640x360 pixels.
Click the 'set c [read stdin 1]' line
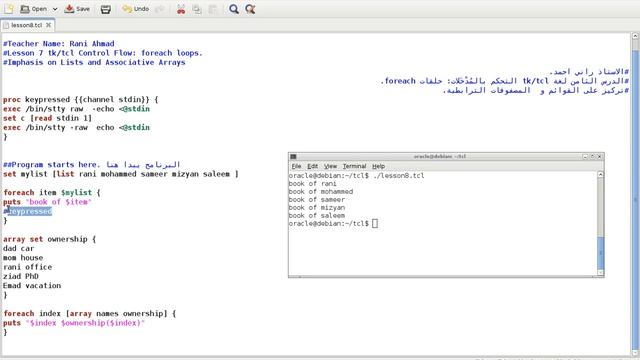coord(47,118)
